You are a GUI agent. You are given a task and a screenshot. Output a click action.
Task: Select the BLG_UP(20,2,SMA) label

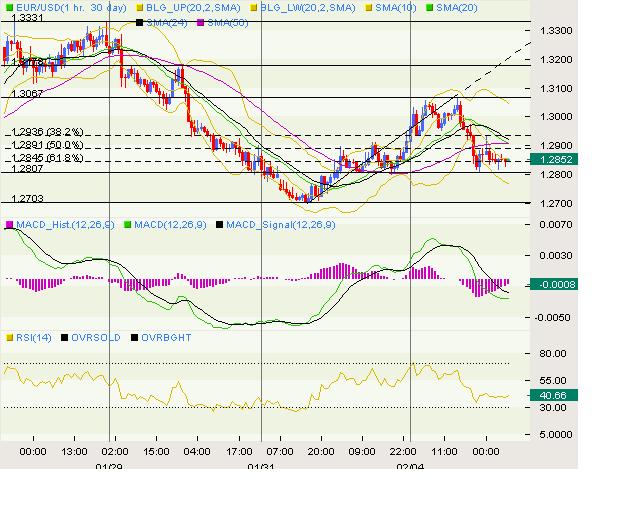193,8
